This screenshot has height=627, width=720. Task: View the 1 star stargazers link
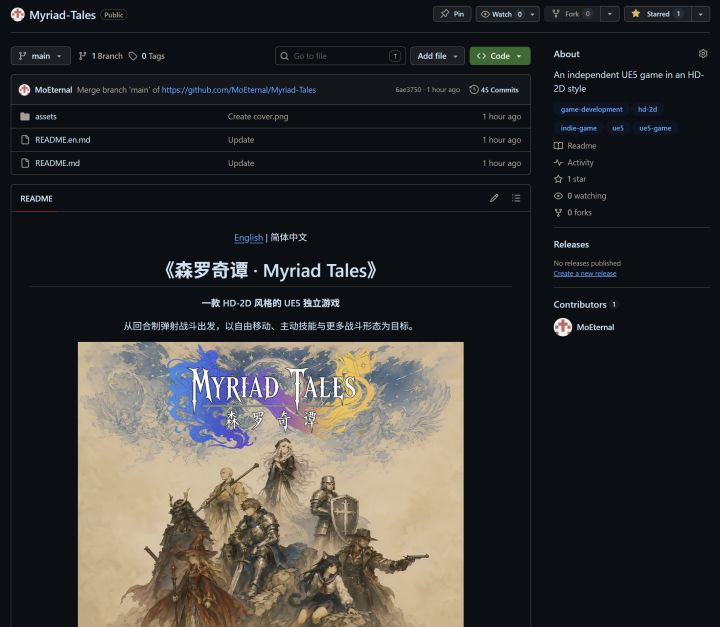click(x=570, y=179)
